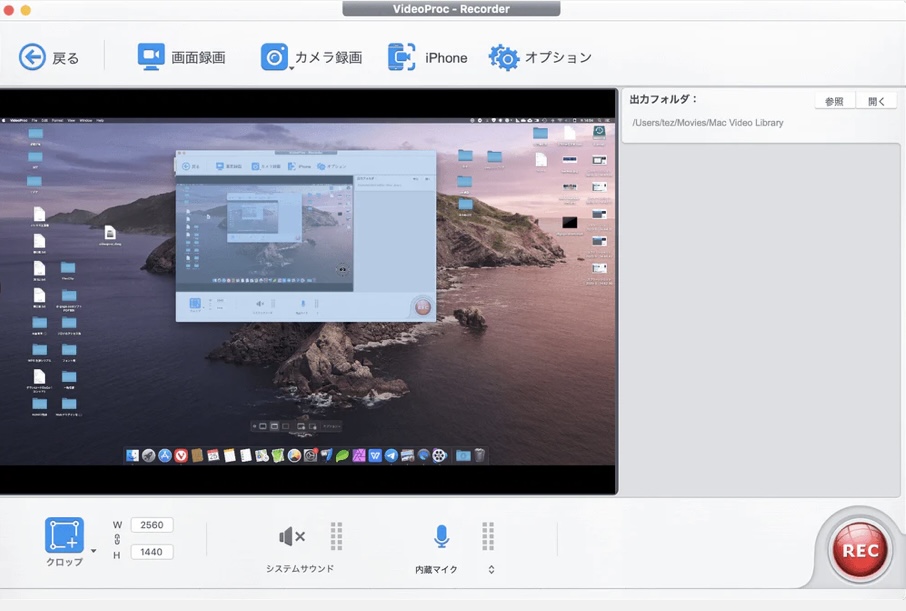Screen dimensions: 906x611
Task: Click 開く to open the output folder
Action: point(879,100)
